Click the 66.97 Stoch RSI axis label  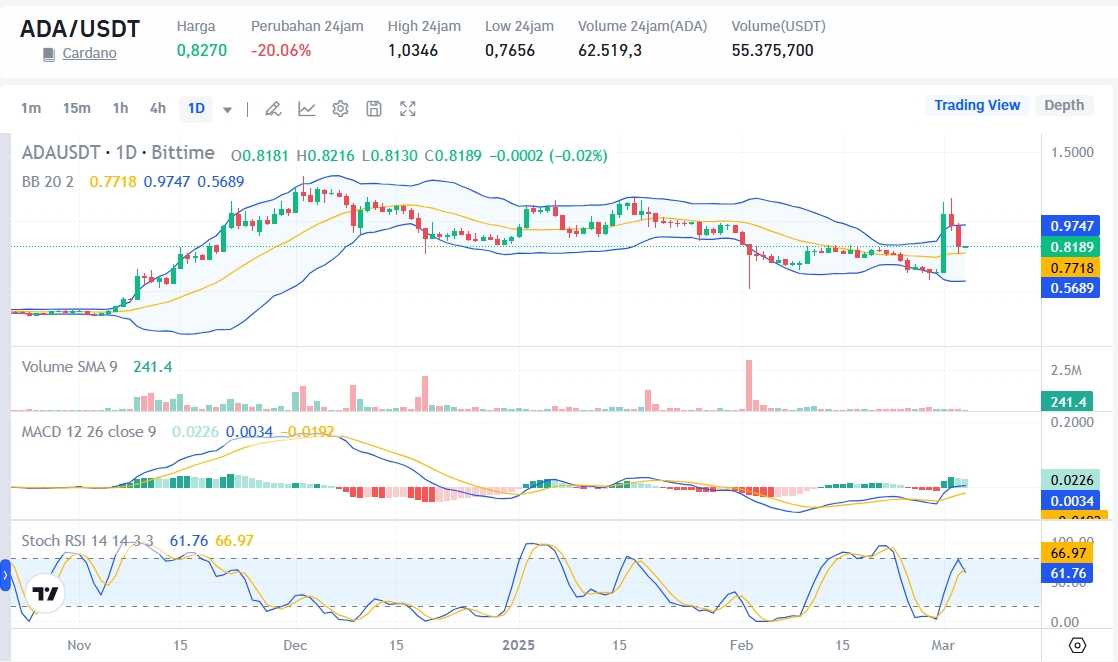1067,553
